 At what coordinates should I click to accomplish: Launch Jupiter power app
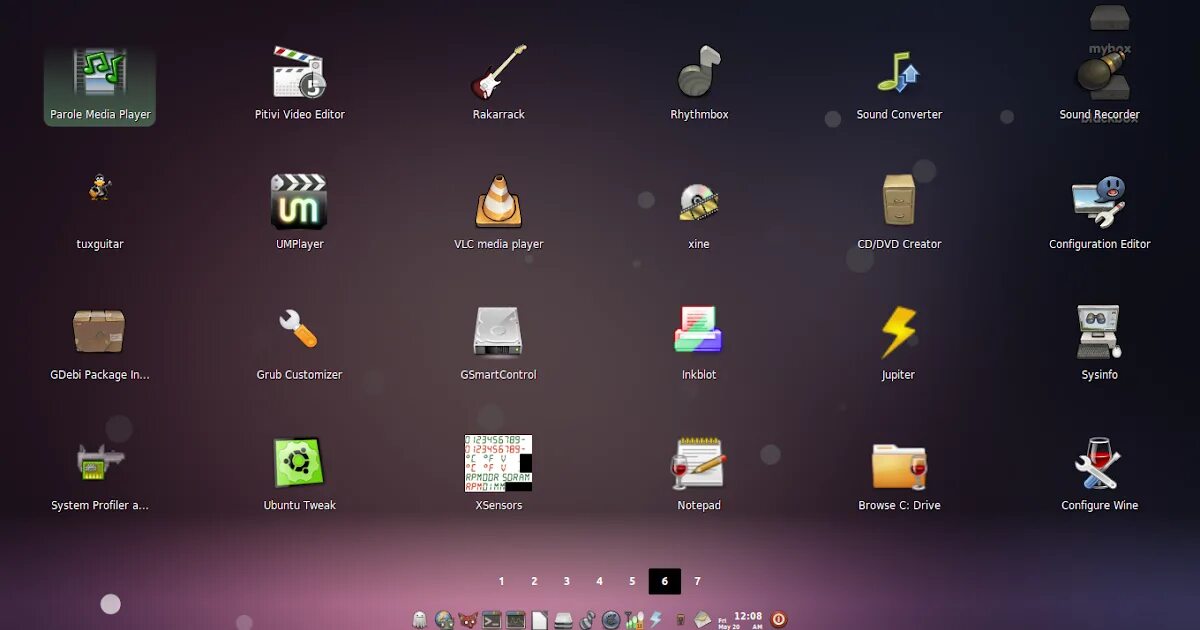(899, 344)
